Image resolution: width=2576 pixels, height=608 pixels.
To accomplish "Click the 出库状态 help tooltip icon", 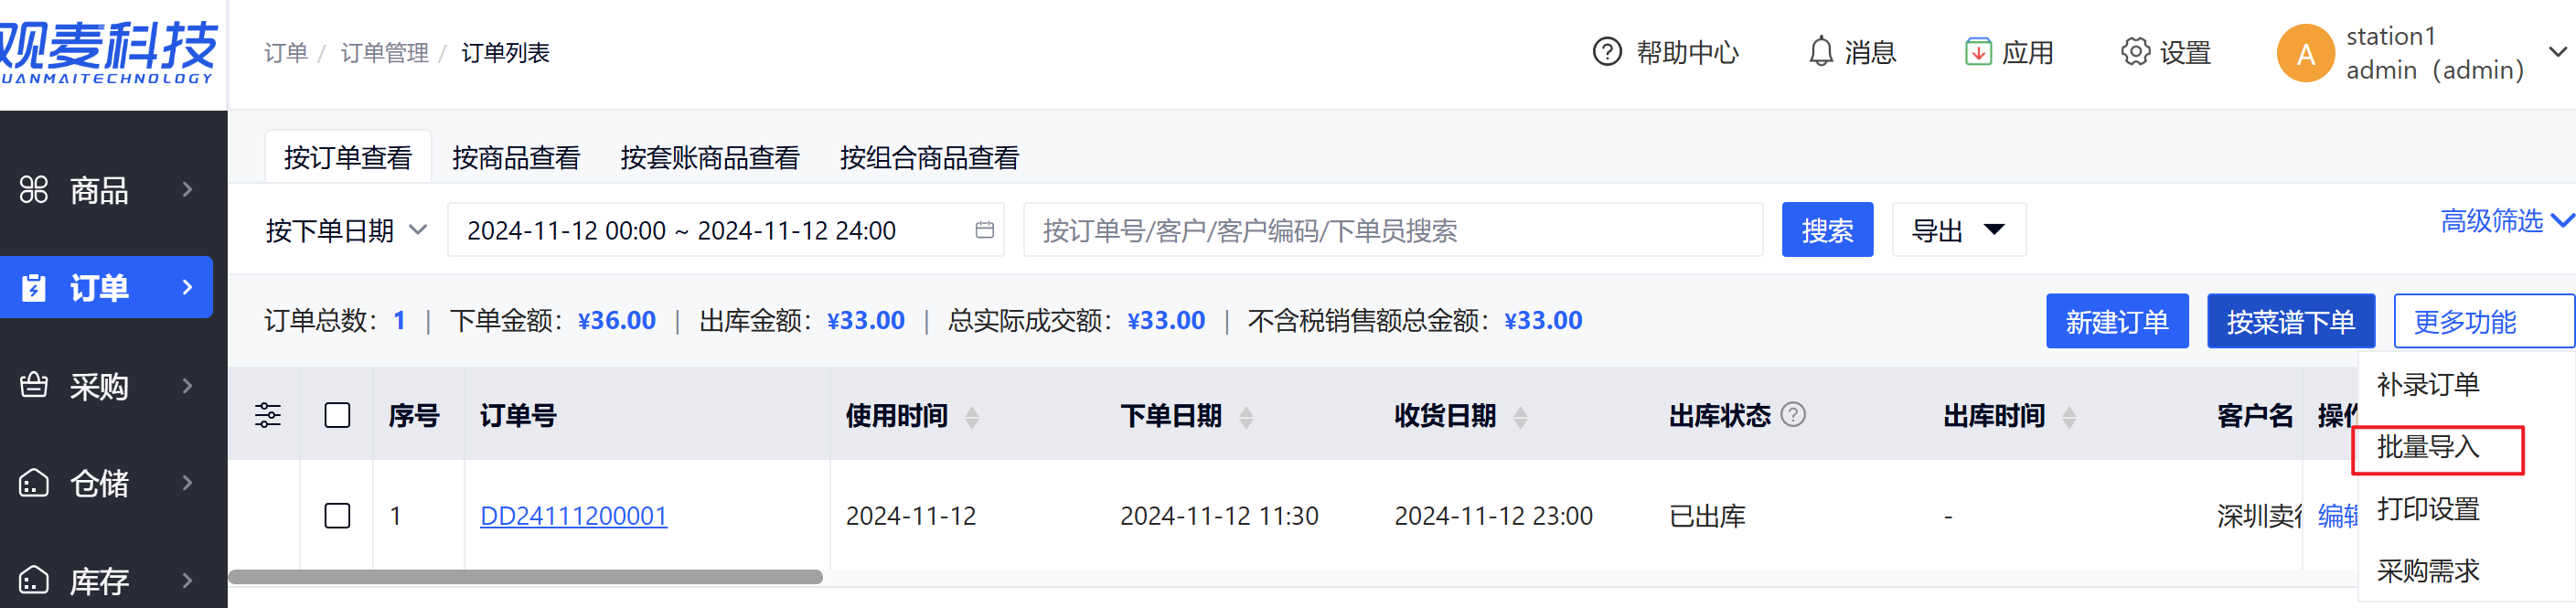I will (1794, 414).
